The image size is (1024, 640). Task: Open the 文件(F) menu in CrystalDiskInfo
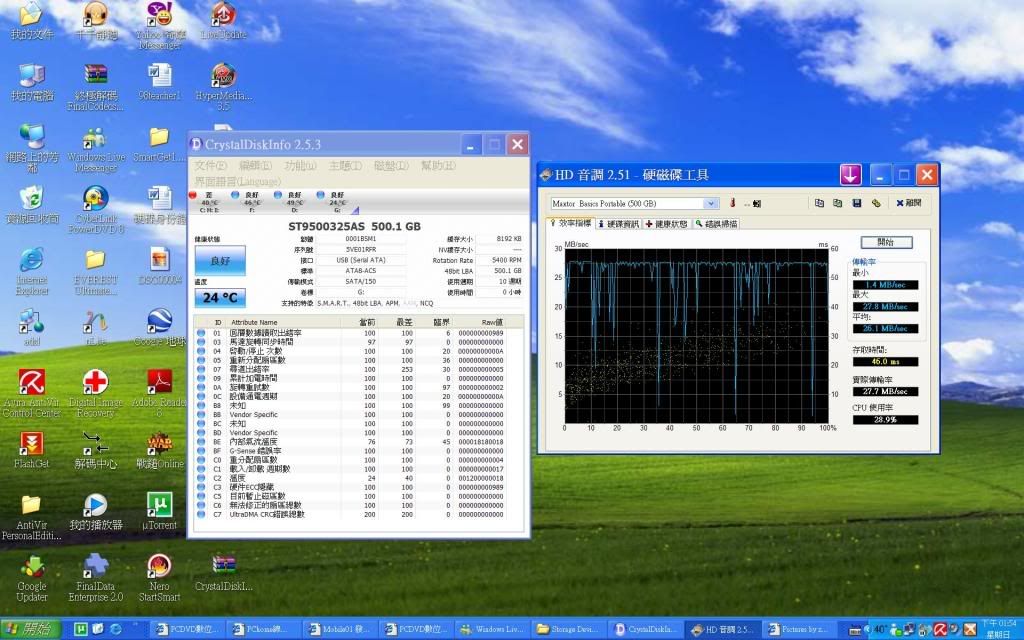(x=210, y=166)
